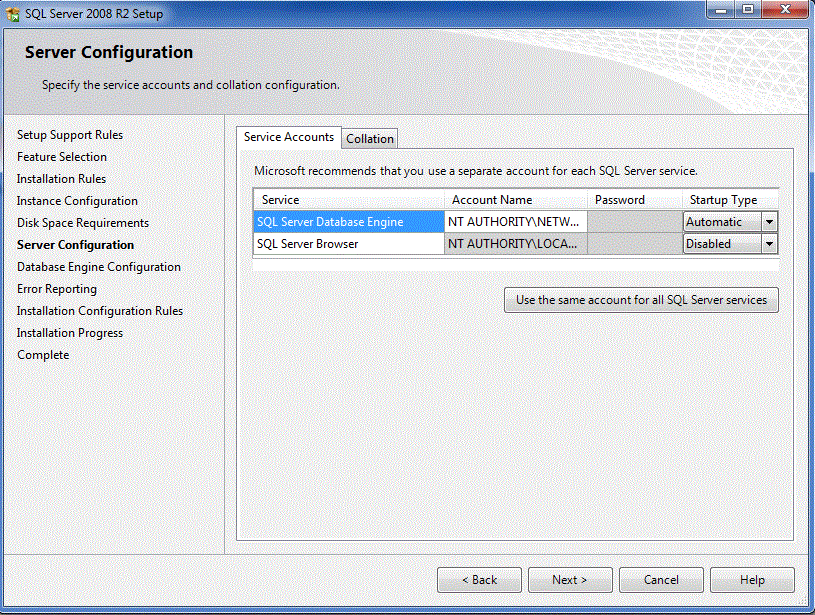Click Error Reporting in the step list
815x615 pixels.
click(x=57, y=289)
